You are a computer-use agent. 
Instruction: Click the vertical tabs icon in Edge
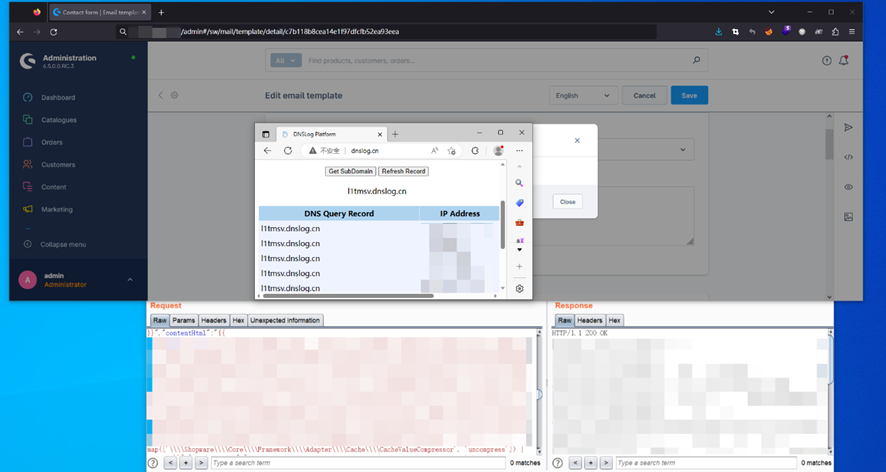(266, 135)
